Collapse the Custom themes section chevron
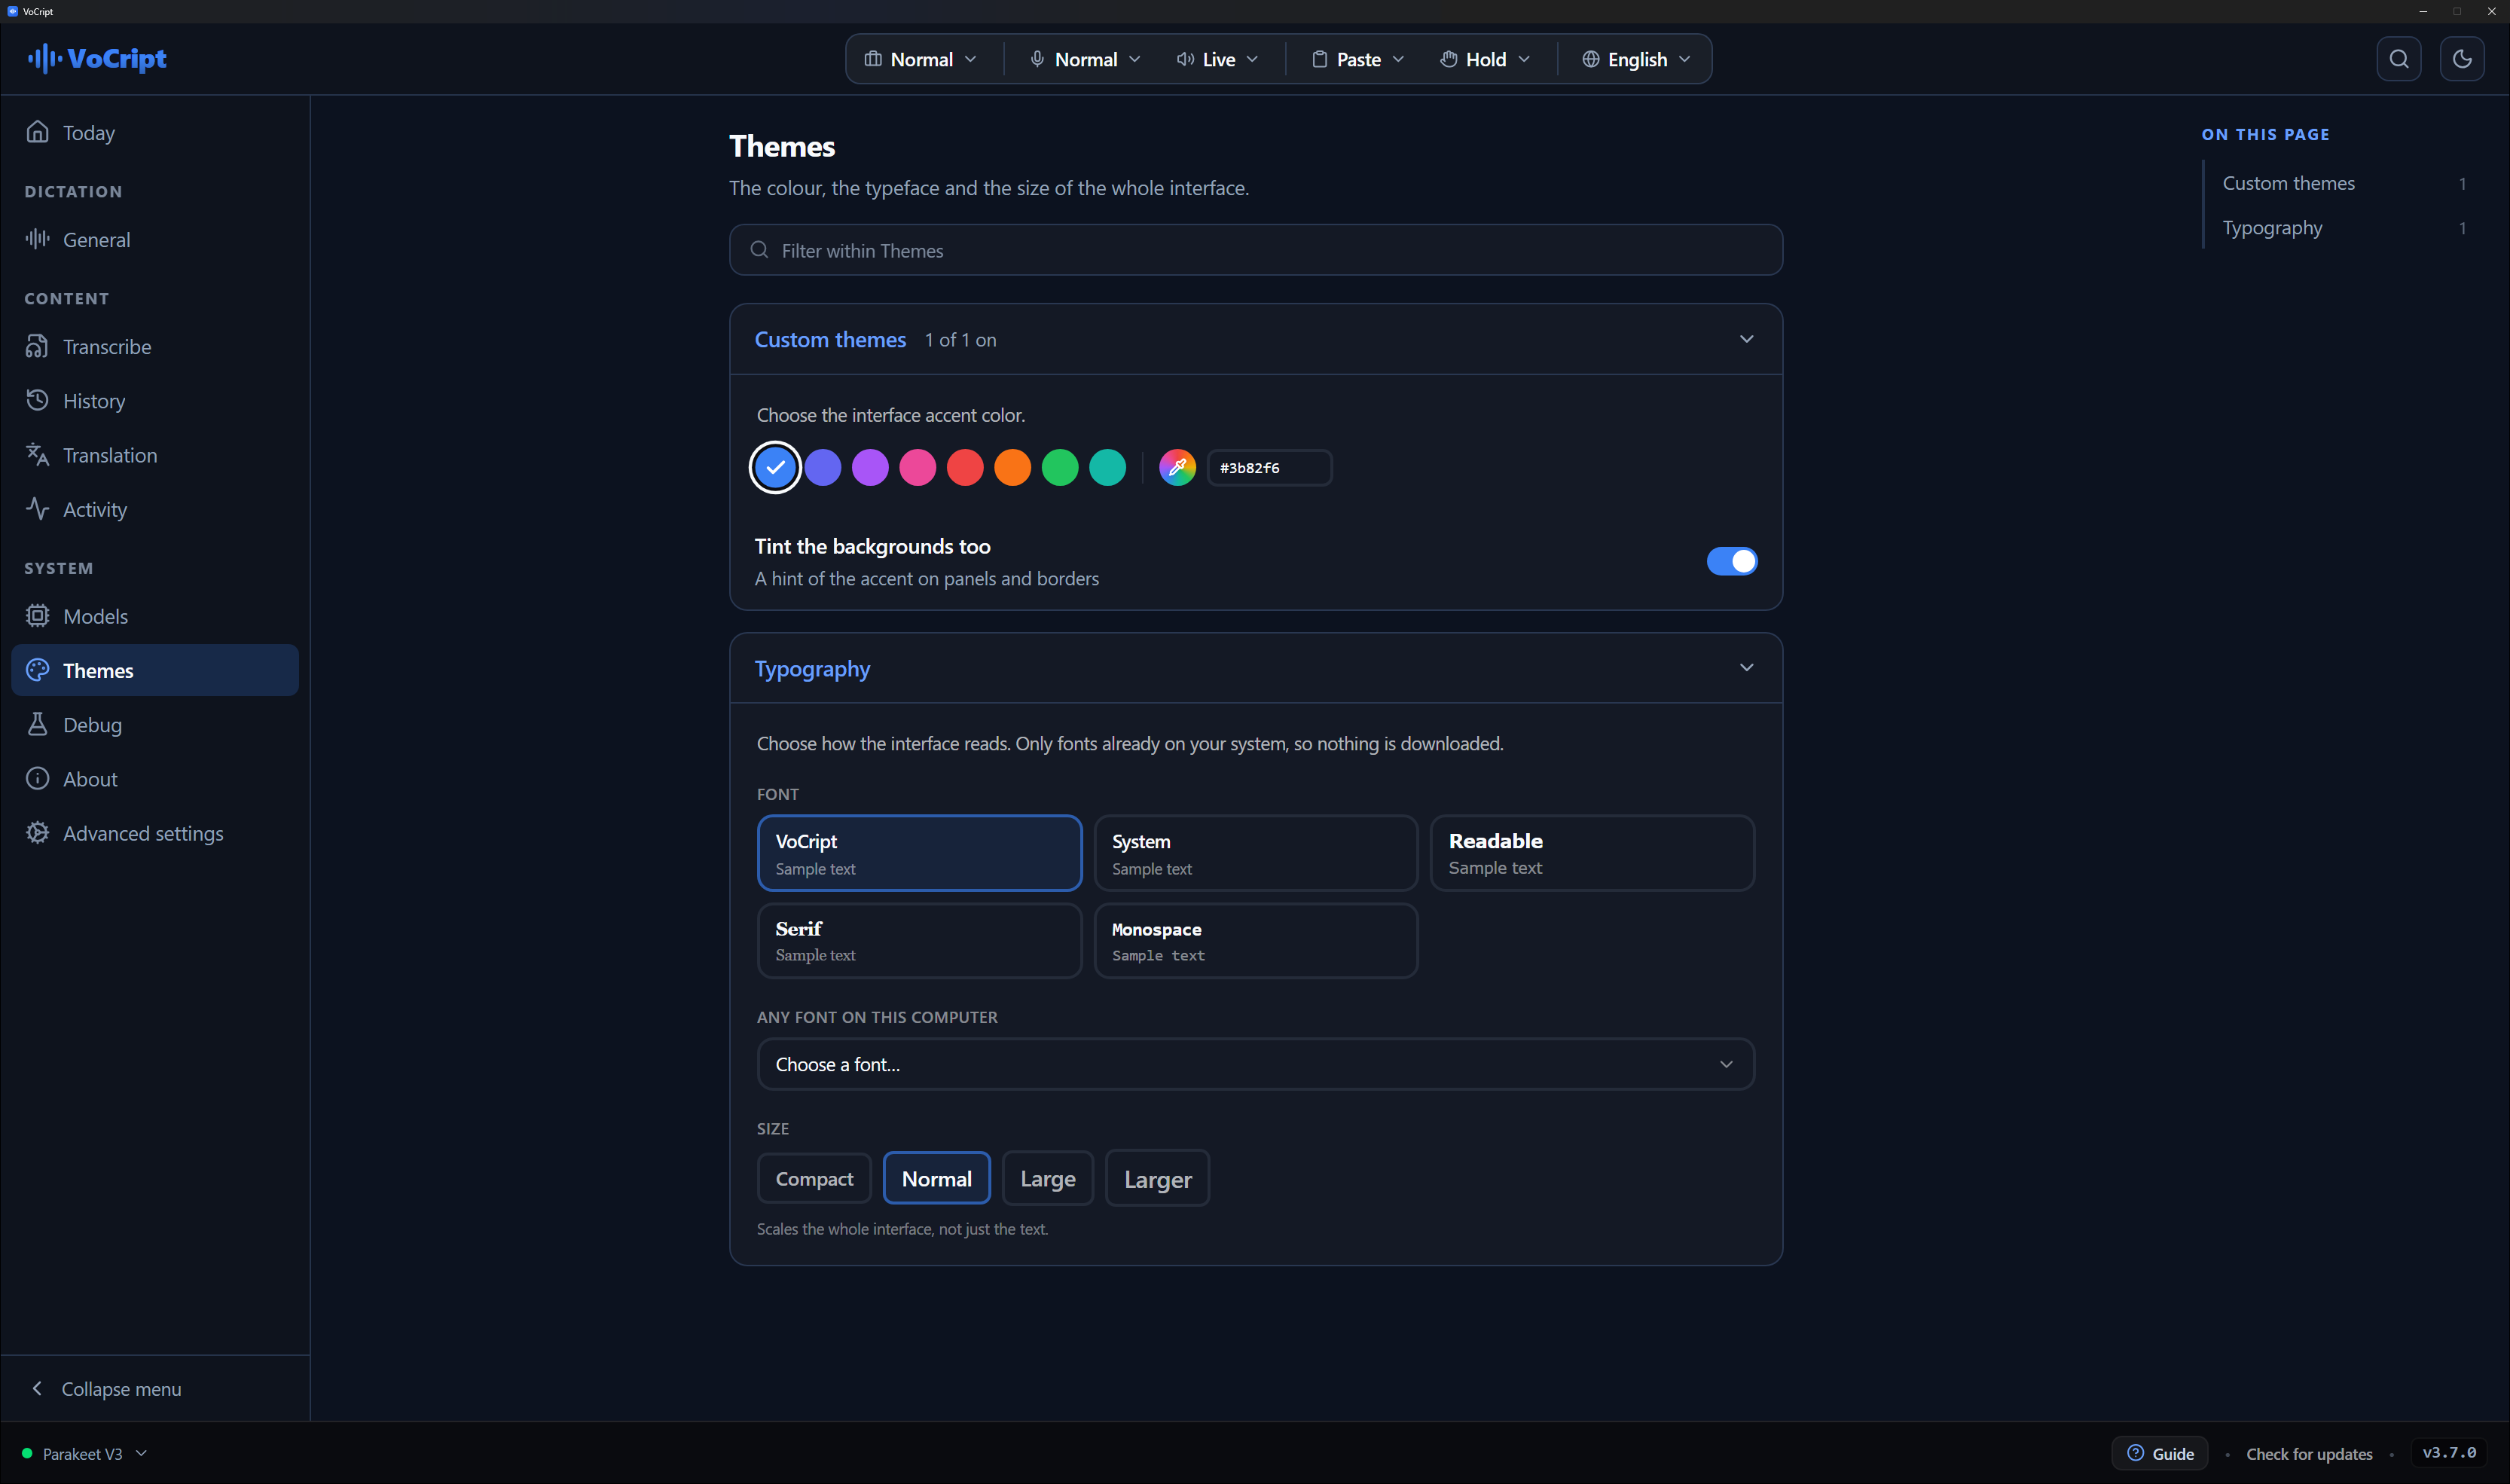This screenshot has height=1484, width=2510. [x=1746, y=339]
